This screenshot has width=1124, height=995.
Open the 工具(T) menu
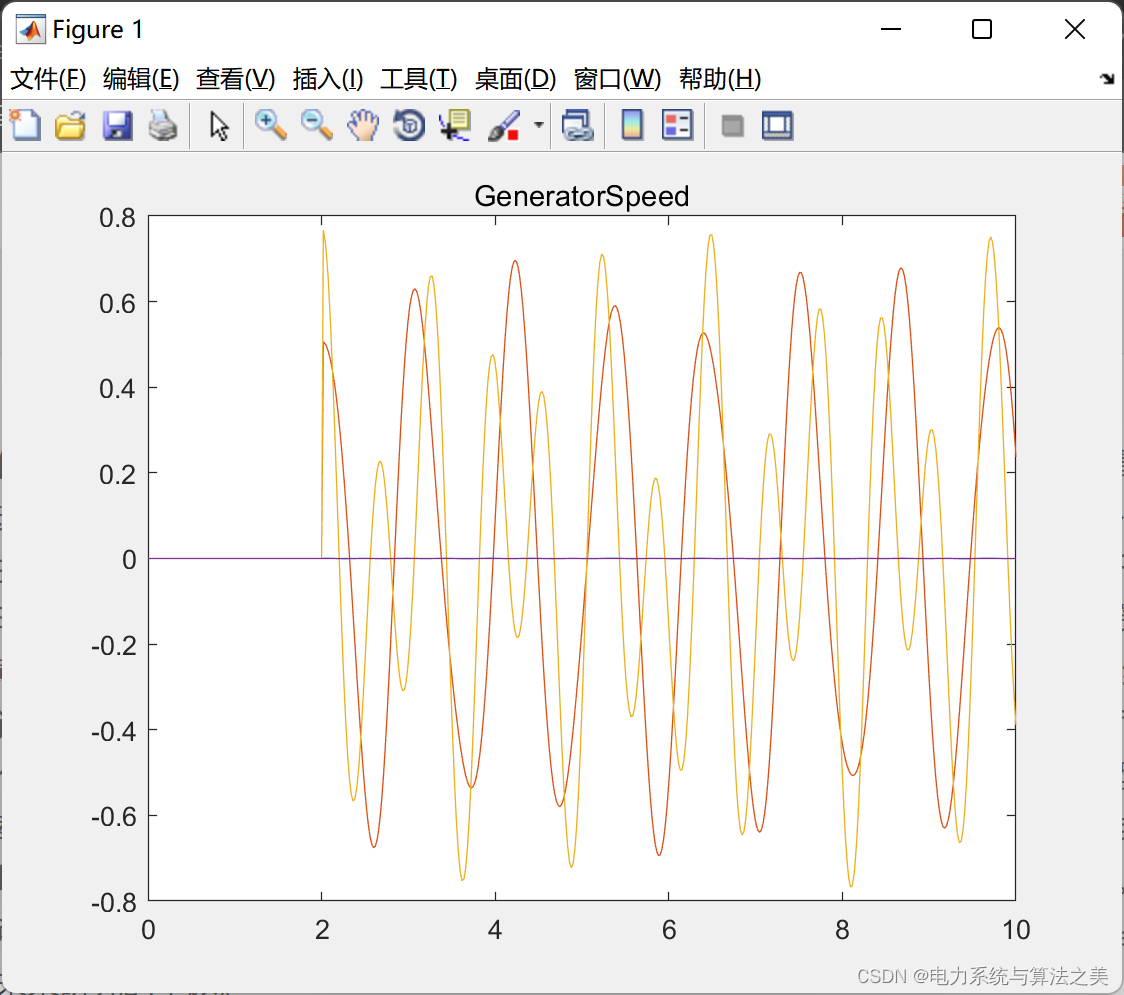tap(419, 79)
